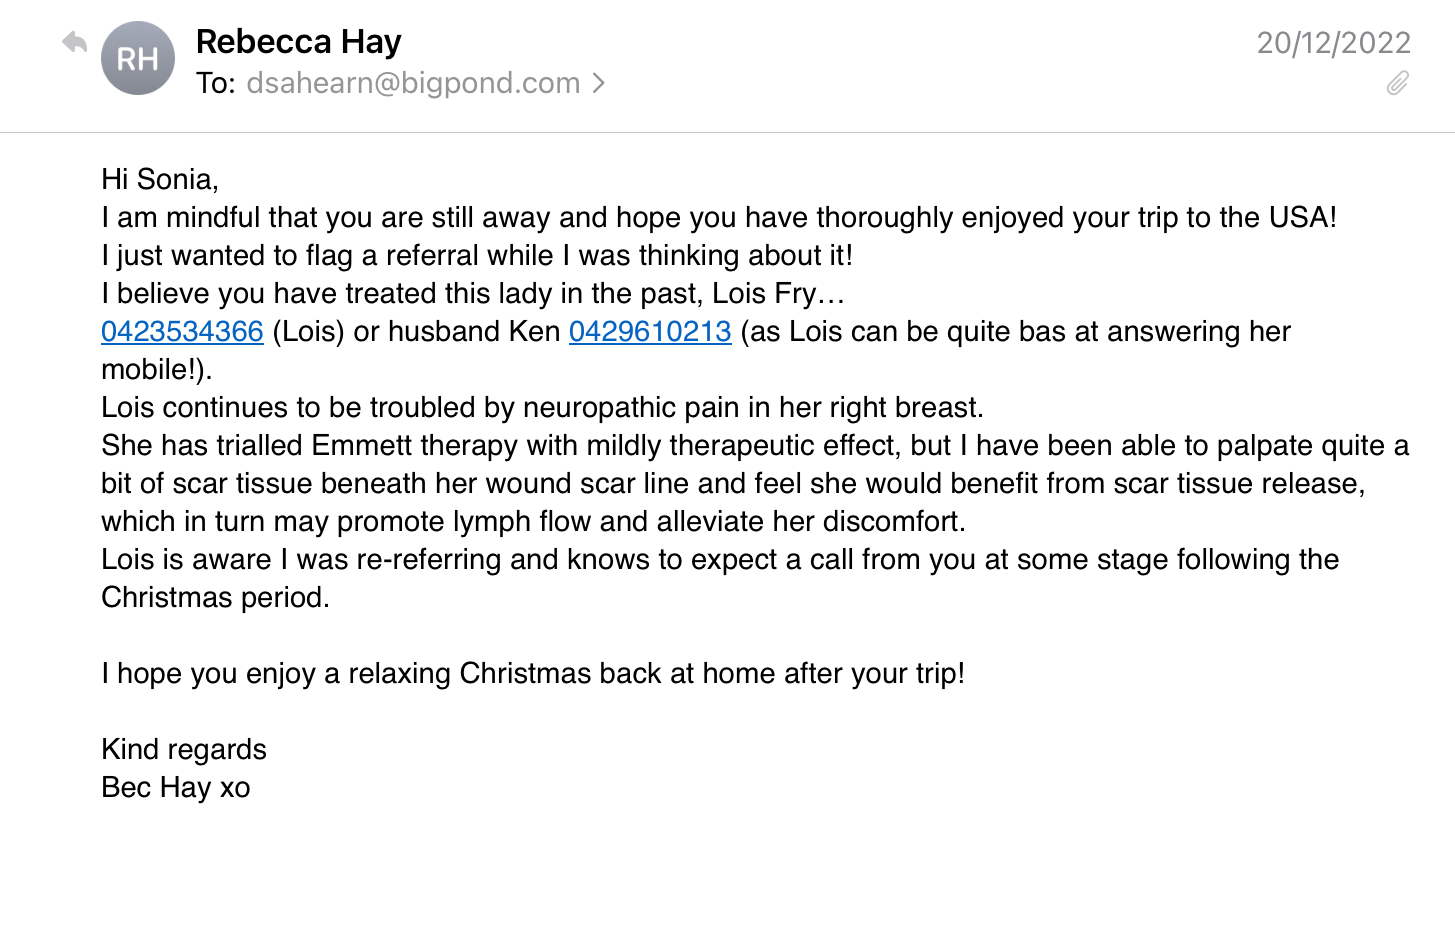
Task: Click sender name Rebecca Hay
Action: tap(298, 42)
